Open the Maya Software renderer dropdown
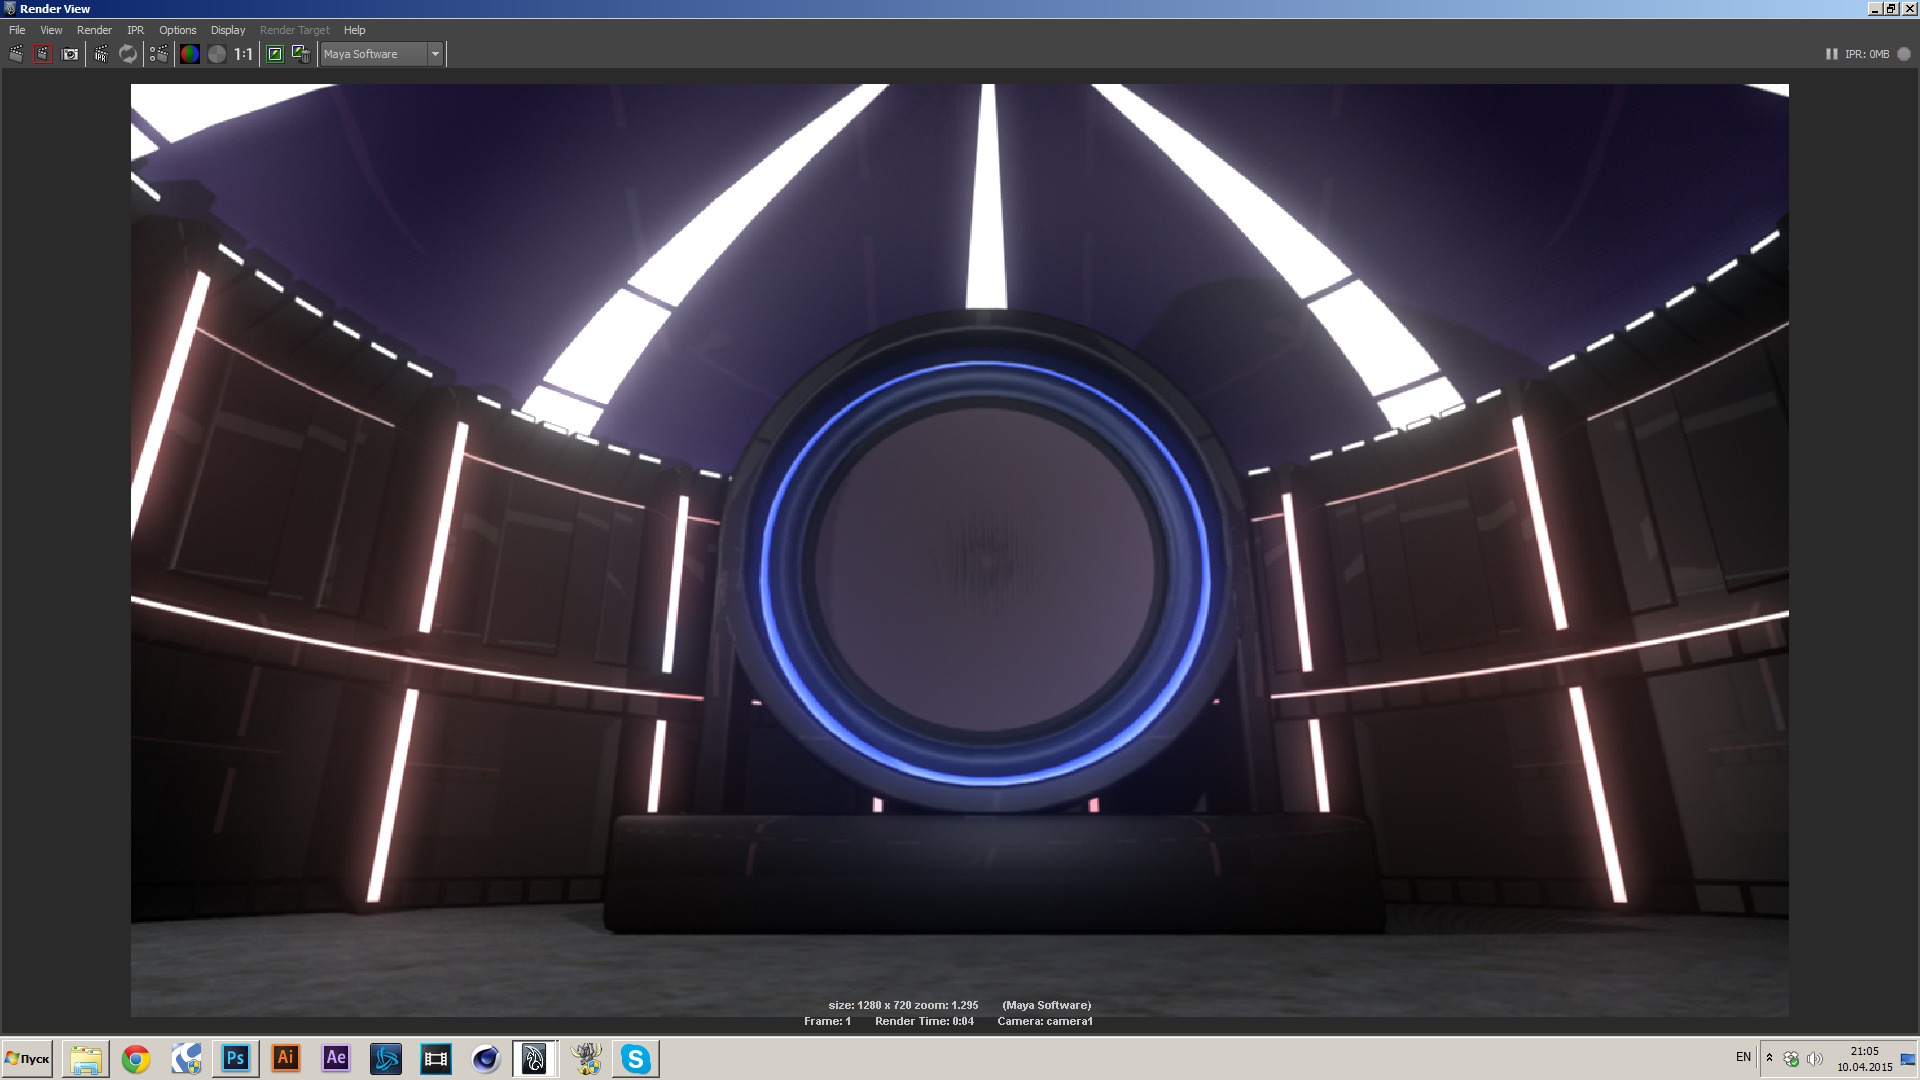Image resolution: width=1920 pixels, height=1080 pixels. click(x=435, y=54)
